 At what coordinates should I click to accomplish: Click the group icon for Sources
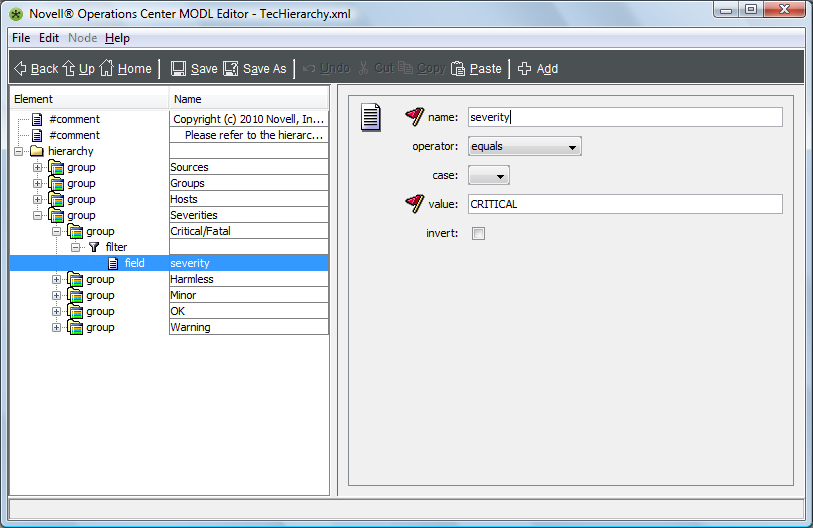click(x=56, y=168)
